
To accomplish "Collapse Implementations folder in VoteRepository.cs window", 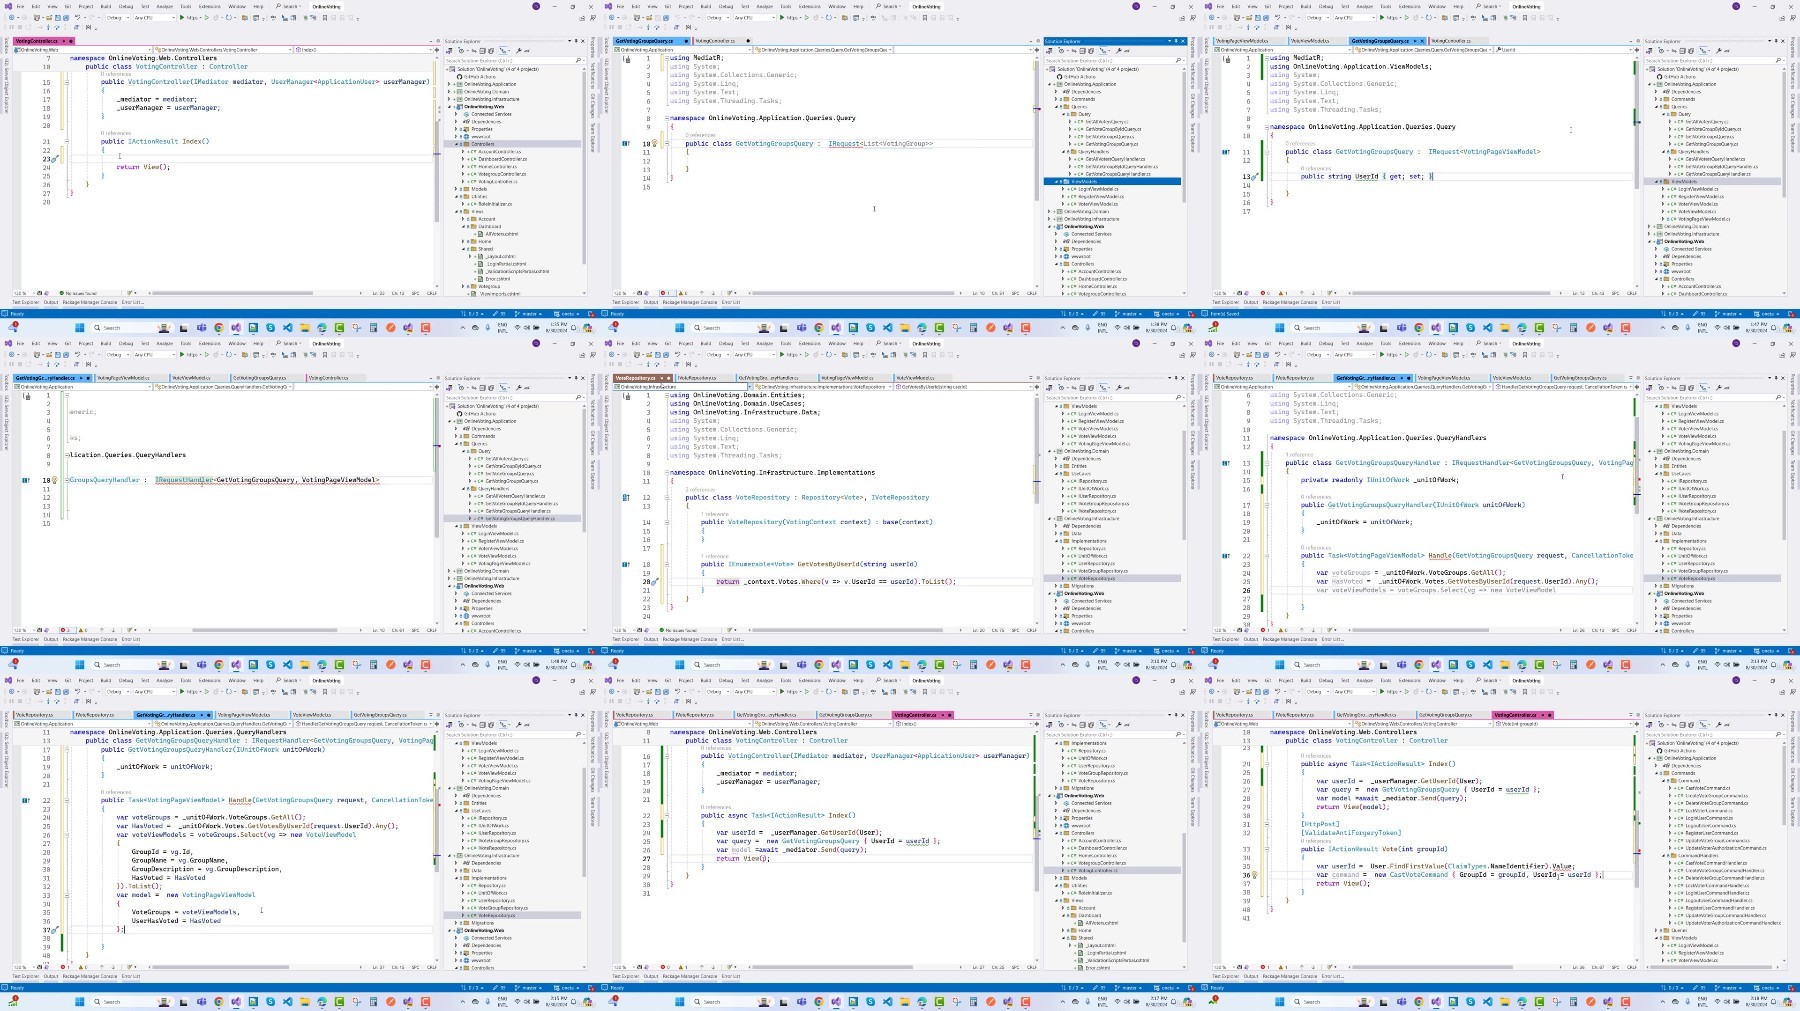I will (1056, 541).
